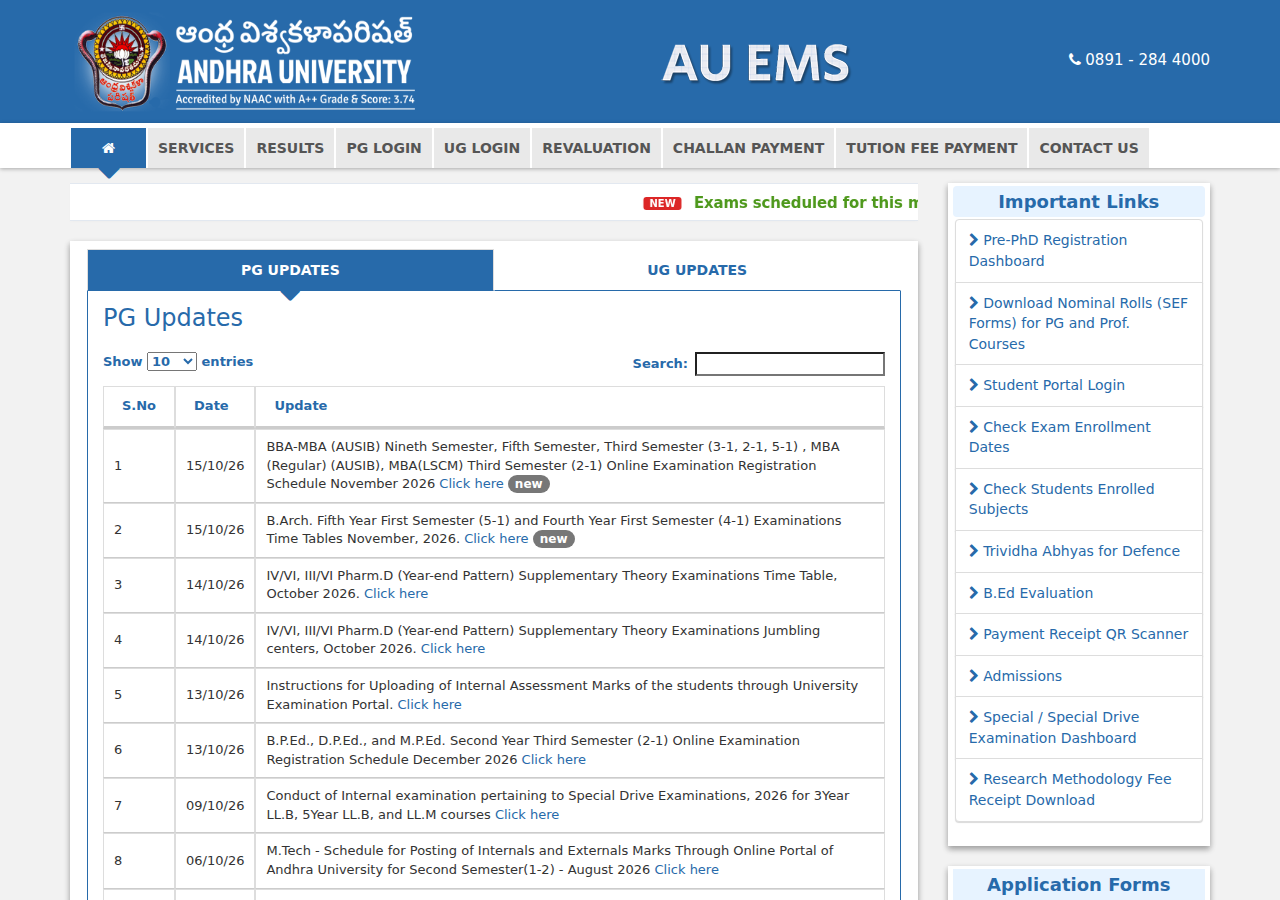Sort the table by S.No column
Screen dimensions: 1280x900
click(x=139, y=406)
